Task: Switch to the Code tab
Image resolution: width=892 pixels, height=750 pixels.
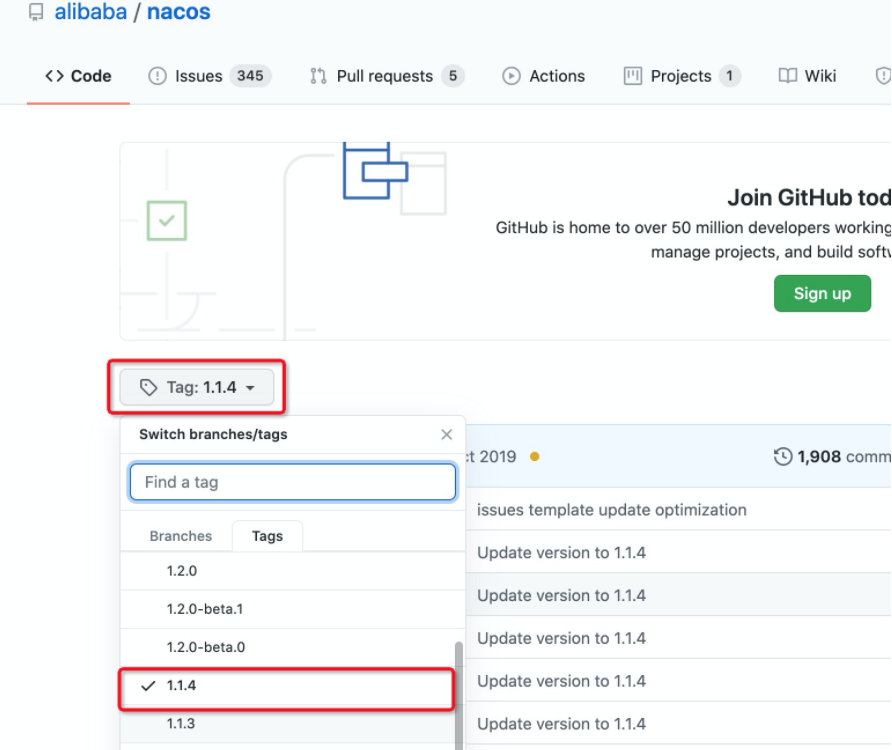Action: (79, 76)
